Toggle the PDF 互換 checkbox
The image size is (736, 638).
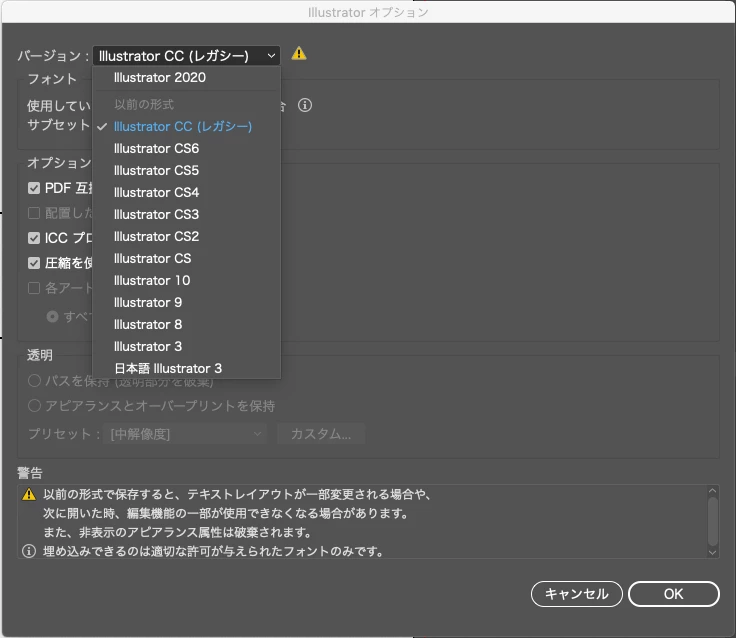click(34, 188)
